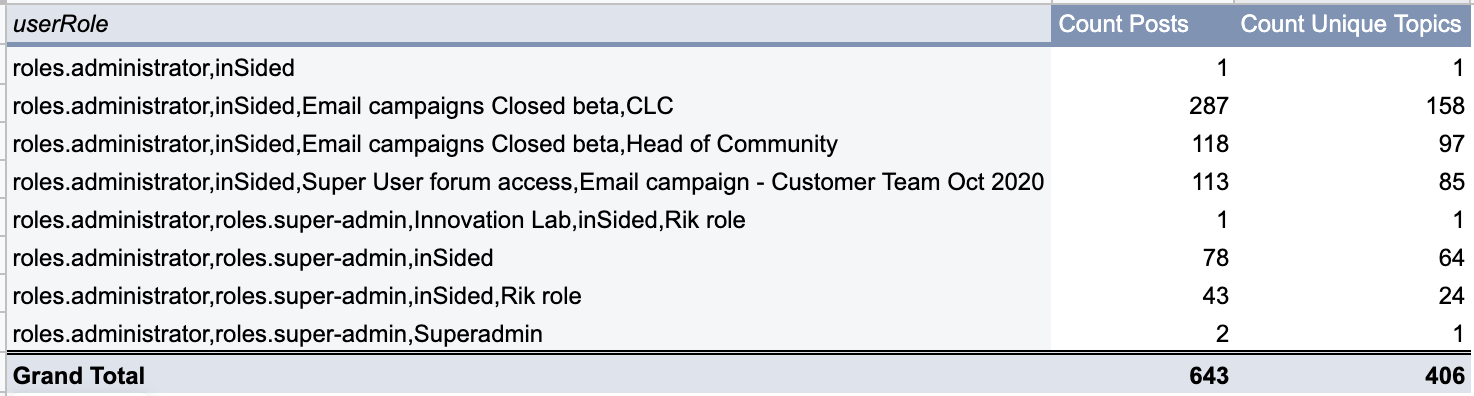Select the roles.administrator,inSided row label
The width and height of the screenshot is (1474, 396).
pyautogui.click(x=154, y=68)
